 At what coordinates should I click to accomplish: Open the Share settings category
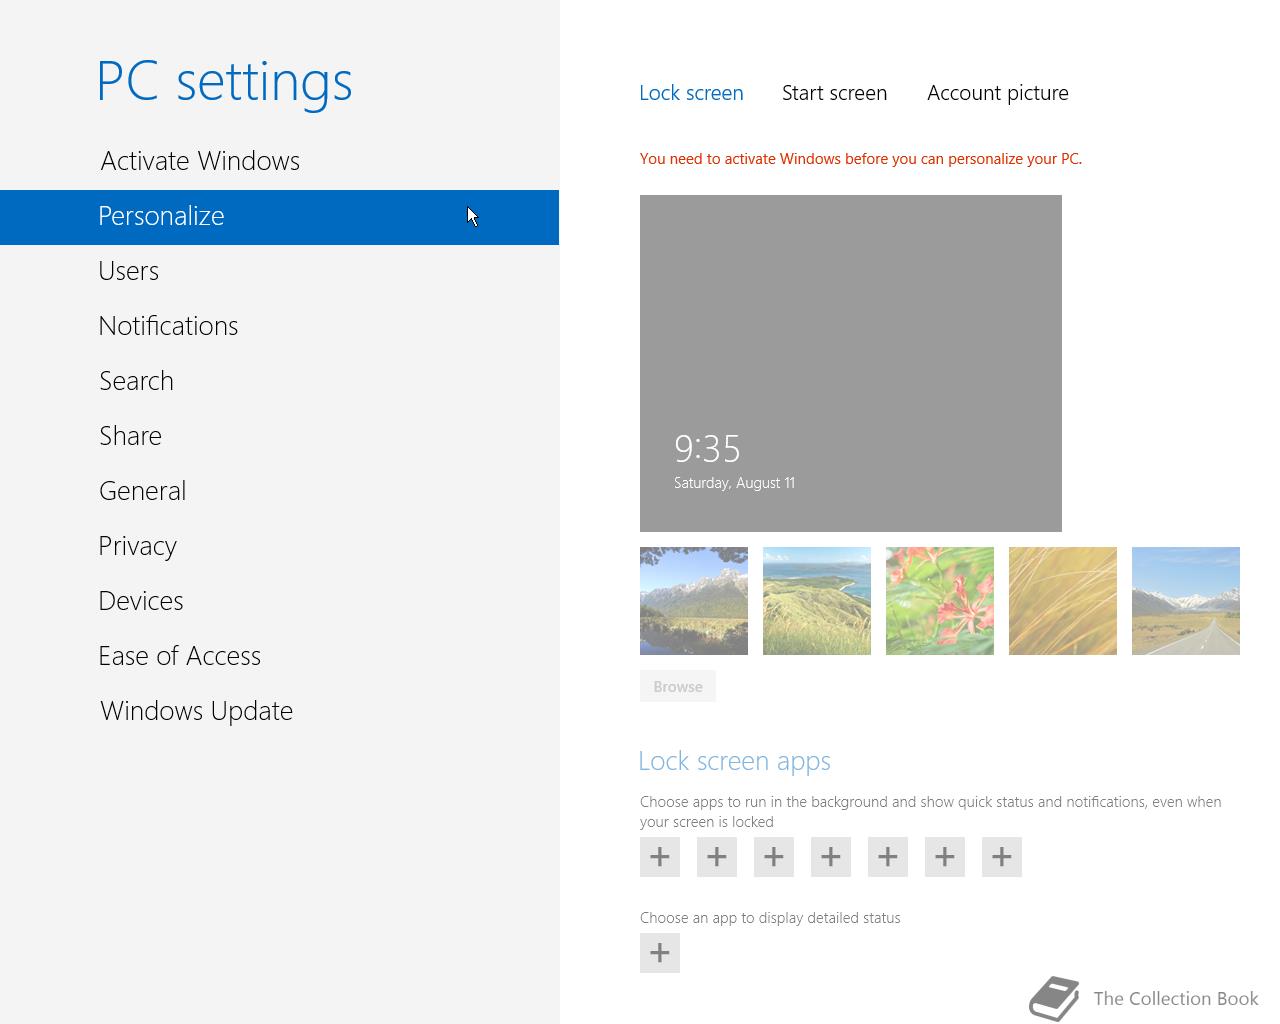pos(279,436)
